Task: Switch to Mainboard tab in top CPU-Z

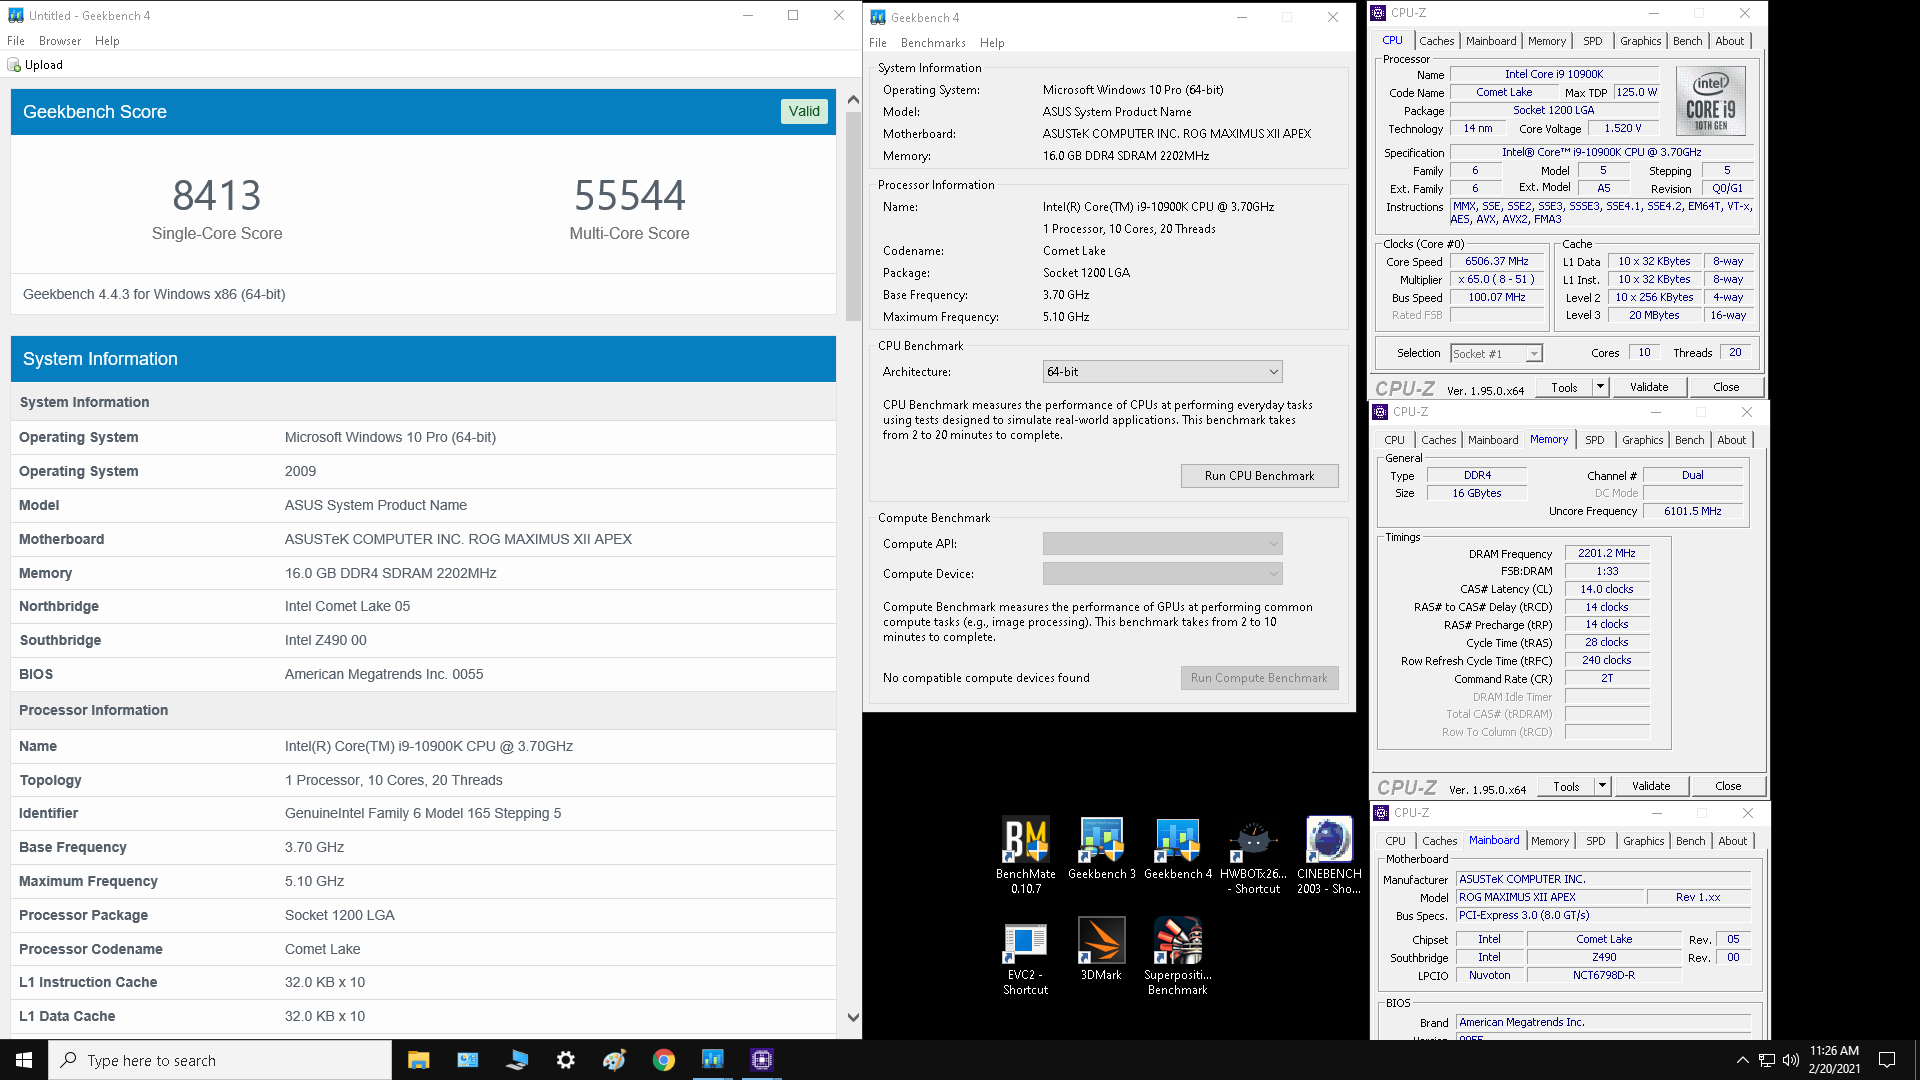Action: 1491,41
